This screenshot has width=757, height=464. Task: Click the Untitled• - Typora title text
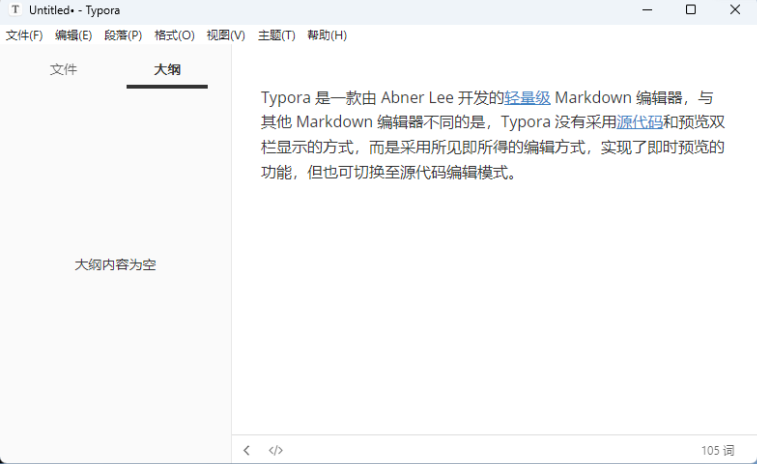[74, 10]
